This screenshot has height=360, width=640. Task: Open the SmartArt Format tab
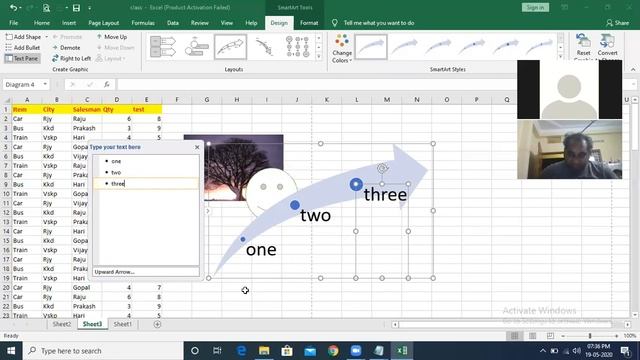point(309,23)
